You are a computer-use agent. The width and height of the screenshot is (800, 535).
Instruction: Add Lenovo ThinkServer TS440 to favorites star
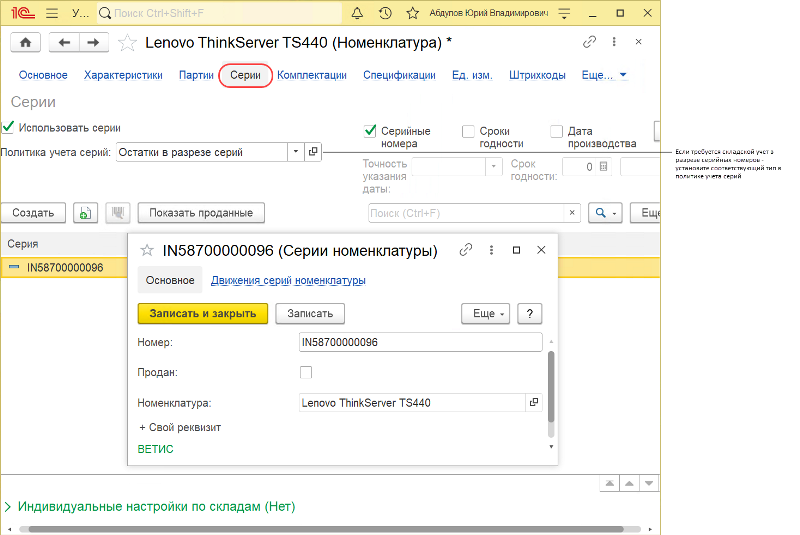coord(127,43)
